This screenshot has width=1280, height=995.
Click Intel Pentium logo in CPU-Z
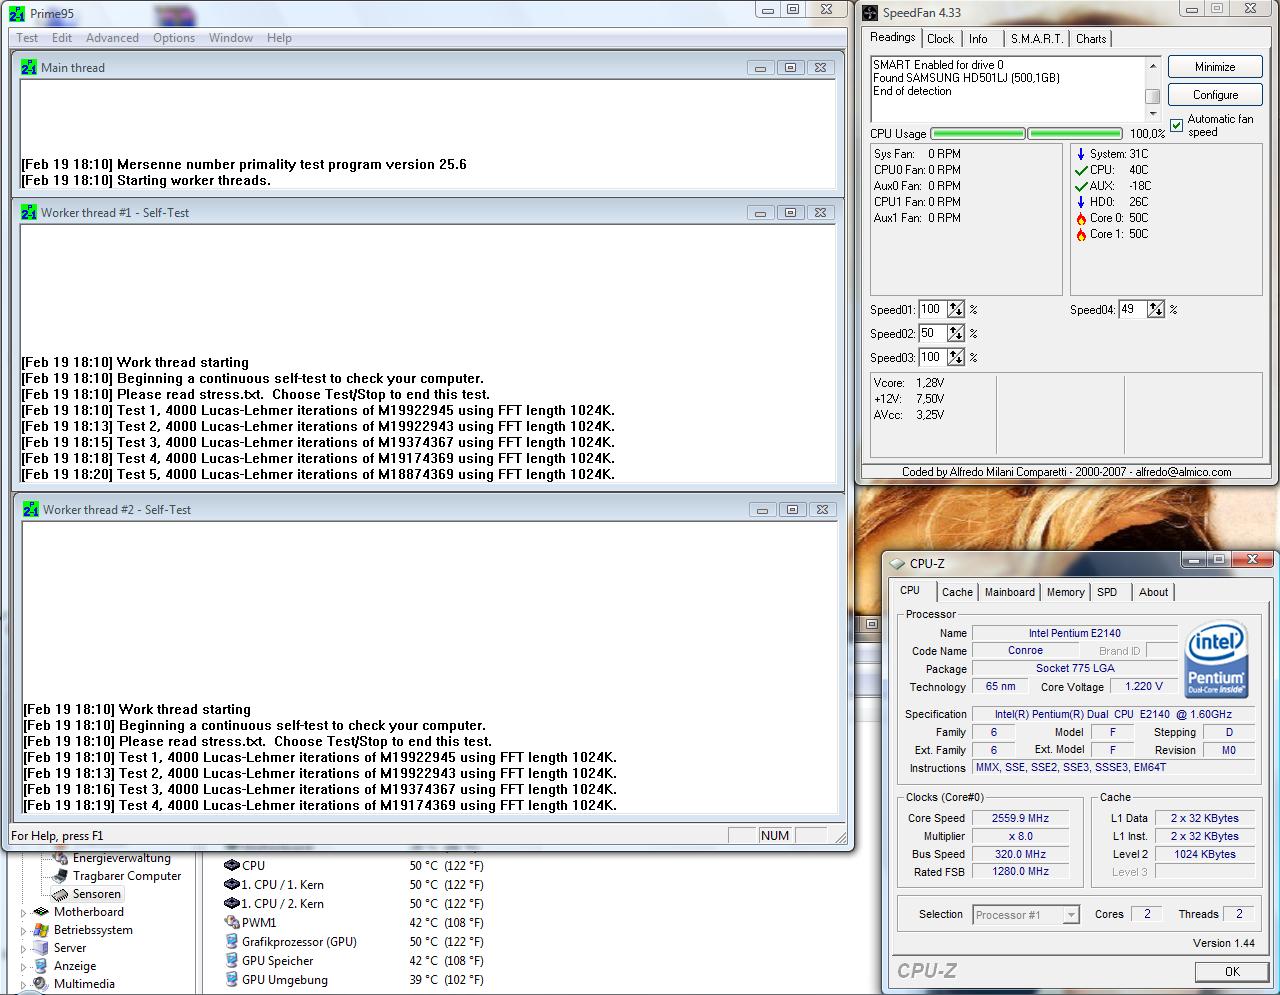(x=1216, y=660)
